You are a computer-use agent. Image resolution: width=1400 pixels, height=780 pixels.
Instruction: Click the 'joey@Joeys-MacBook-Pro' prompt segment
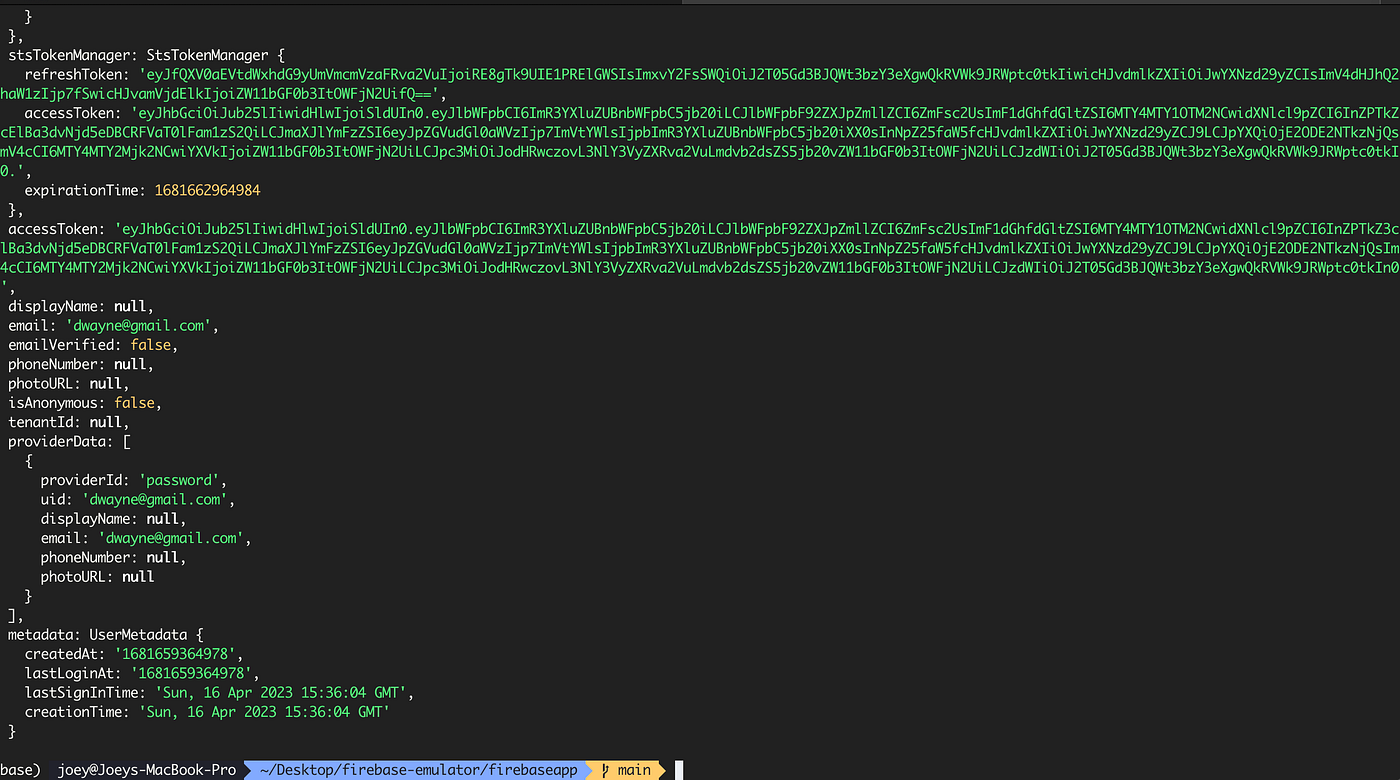146,770
